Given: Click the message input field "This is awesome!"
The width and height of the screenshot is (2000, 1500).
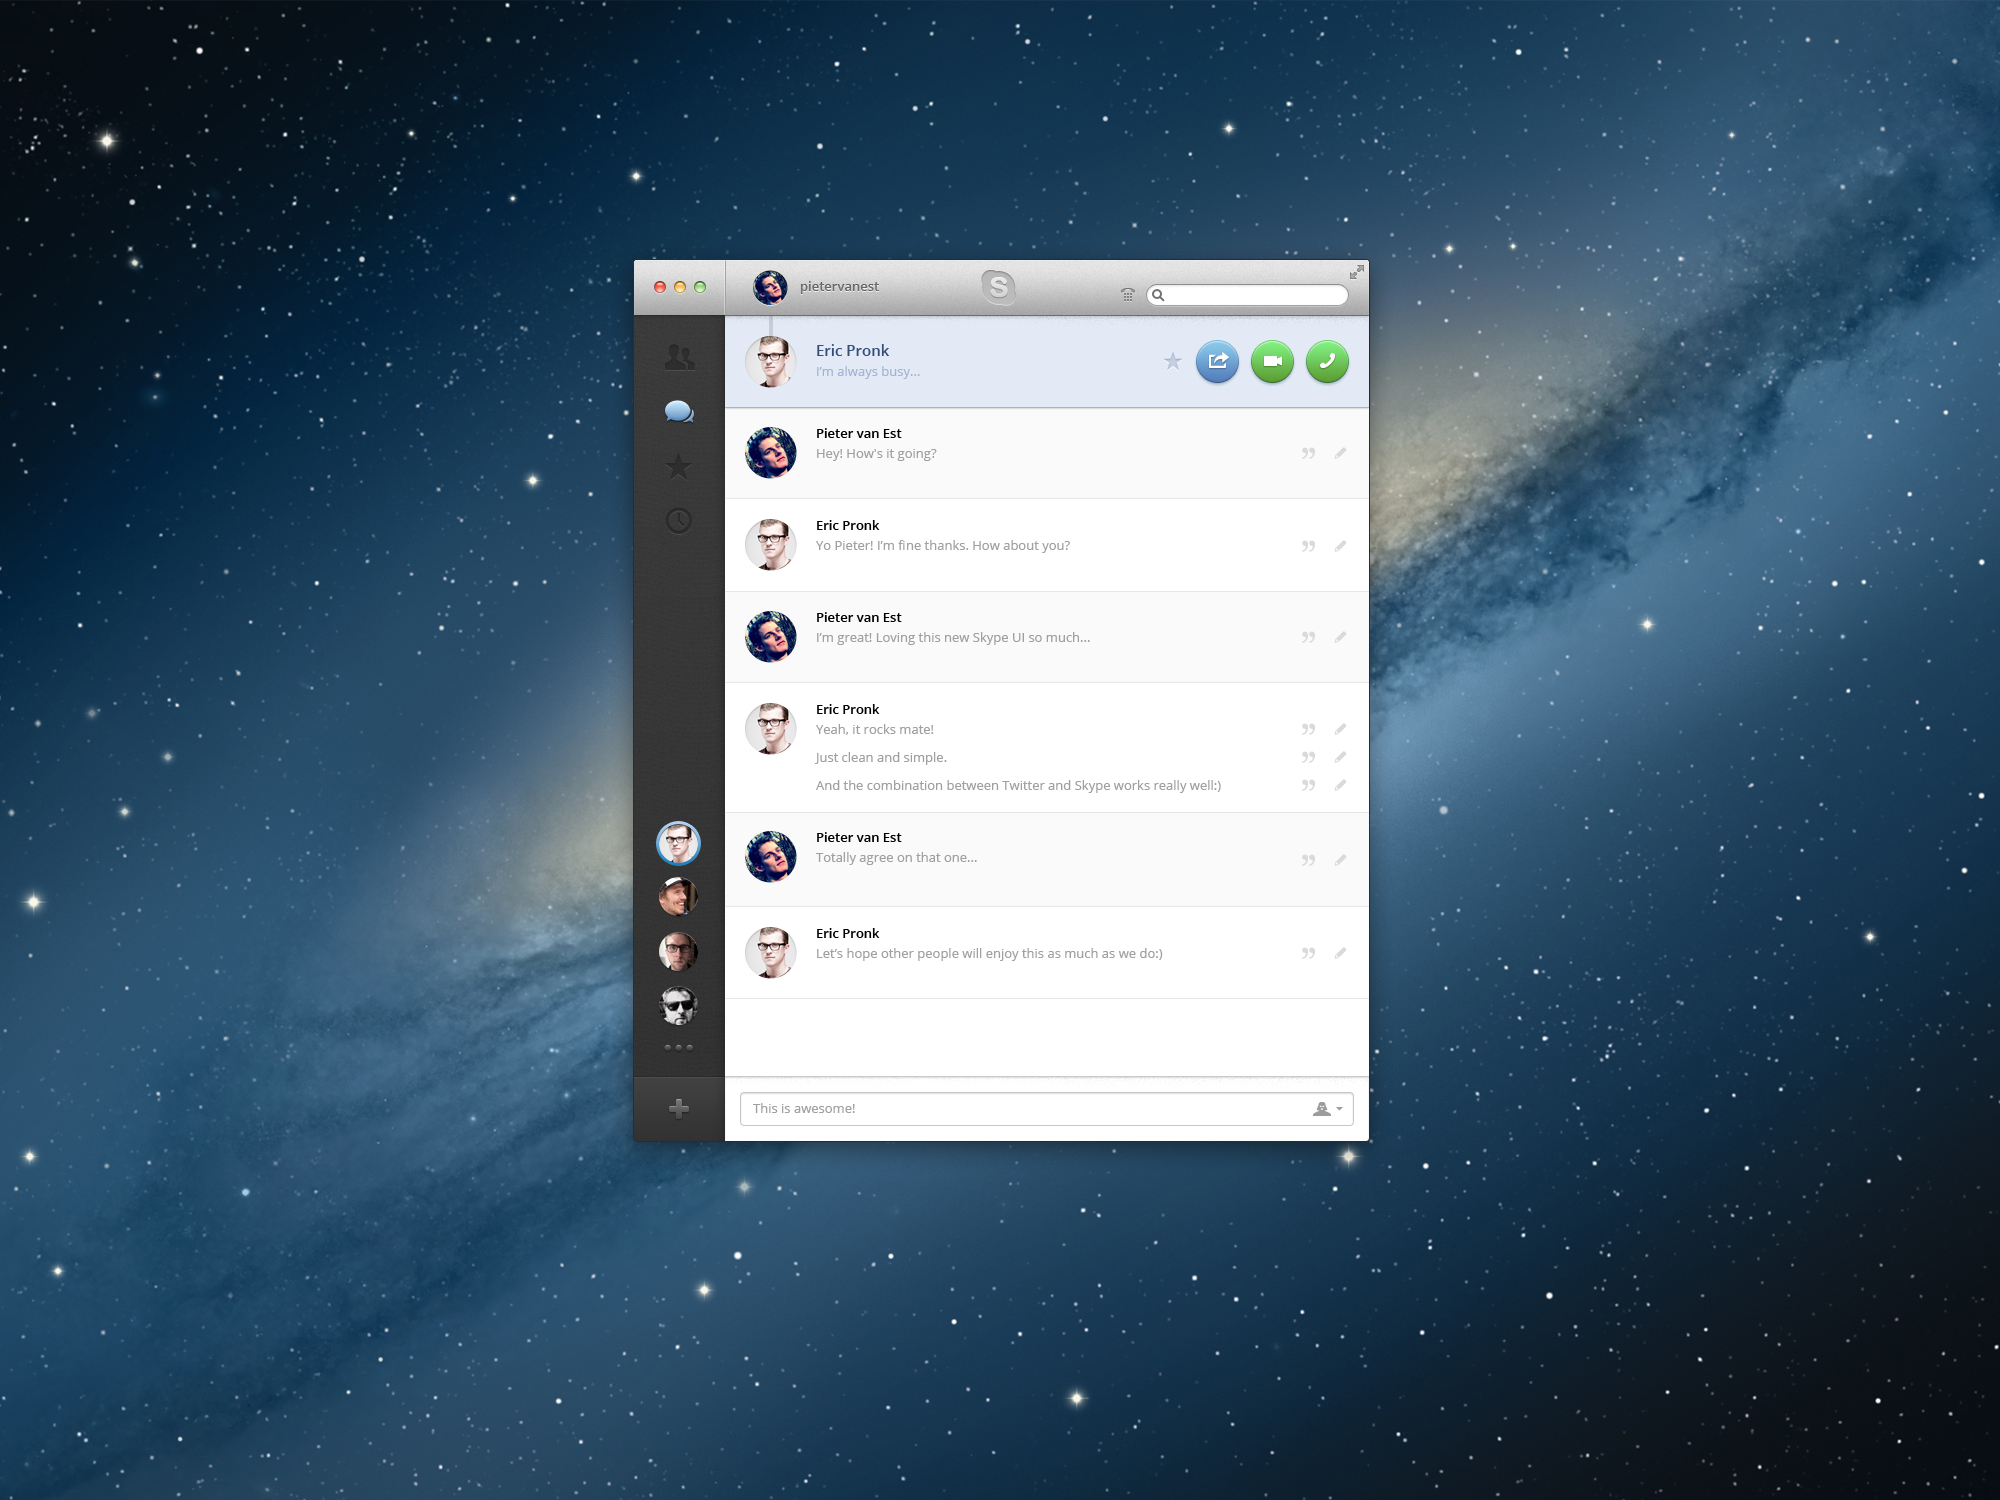Looking at the screenshot, I should [x=1046, y=1109].
